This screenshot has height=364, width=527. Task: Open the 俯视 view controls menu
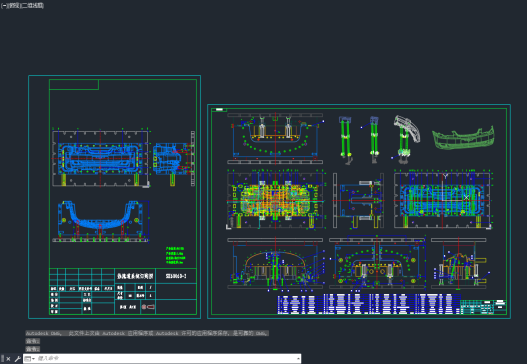pyautogui.click(x=14, y=6)
